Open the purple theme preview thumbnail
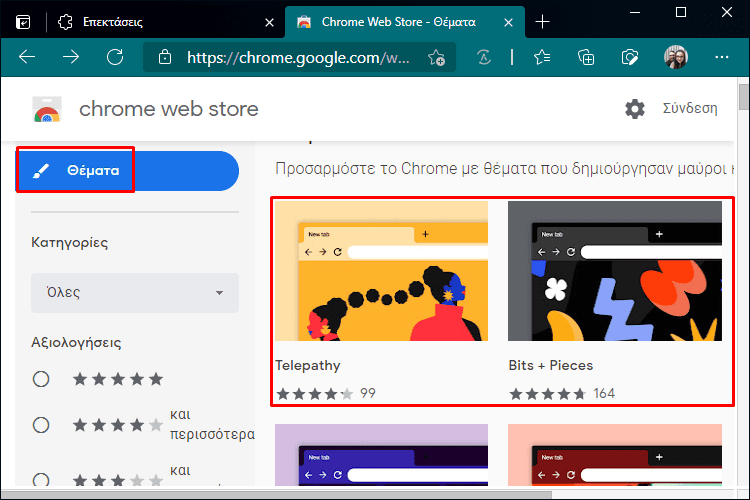Image resolution: width=750 pixels, height=500 pixels. [x=381, y=455]
